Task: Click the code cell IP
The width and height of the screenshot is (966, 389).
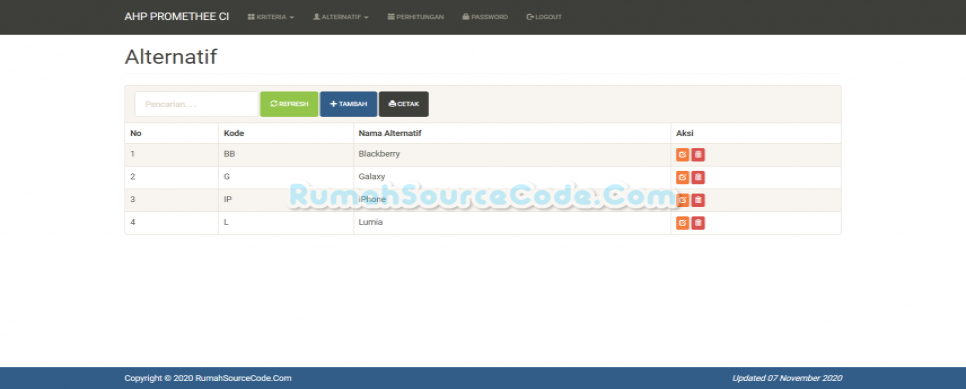Action: point(286,200)
